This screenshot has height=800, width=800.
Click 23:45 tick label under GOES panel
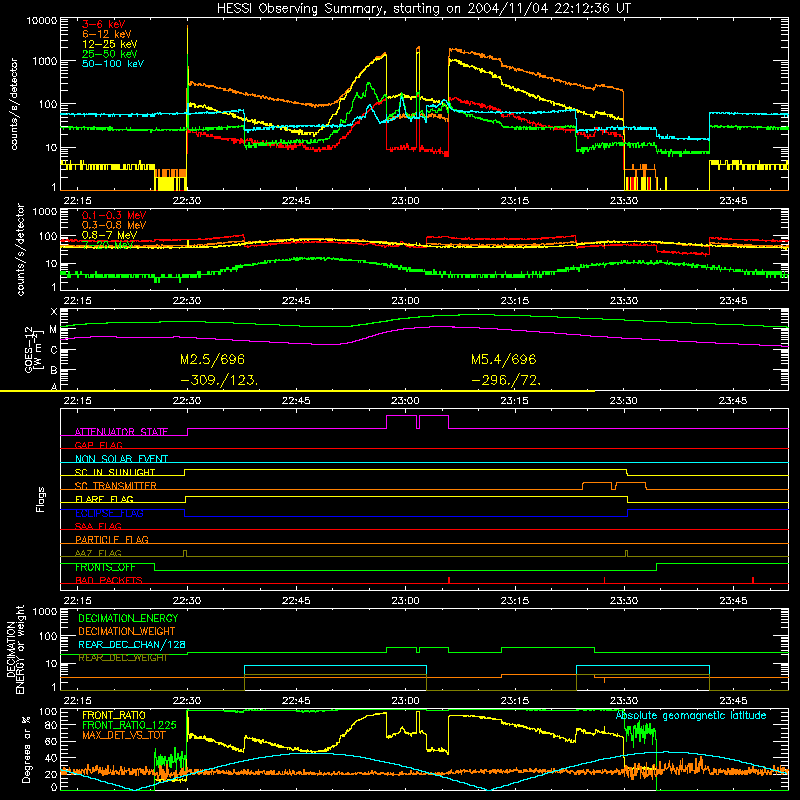pyautogui.click(x=733, y=401)
